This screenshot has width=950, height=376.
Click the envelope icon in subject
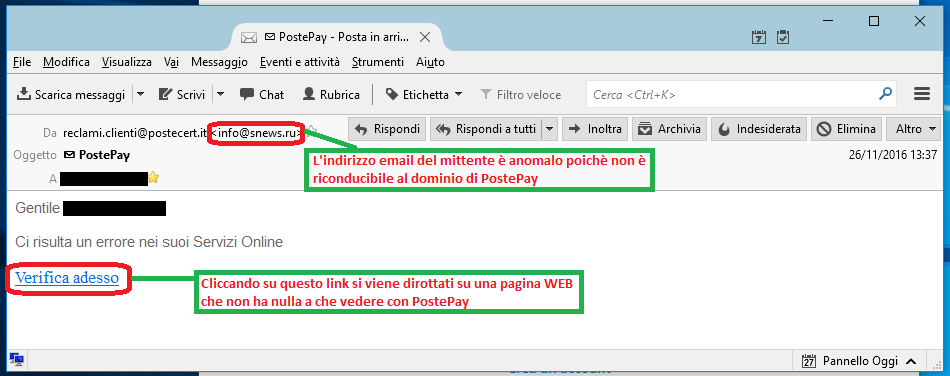[x=69, y=155]
